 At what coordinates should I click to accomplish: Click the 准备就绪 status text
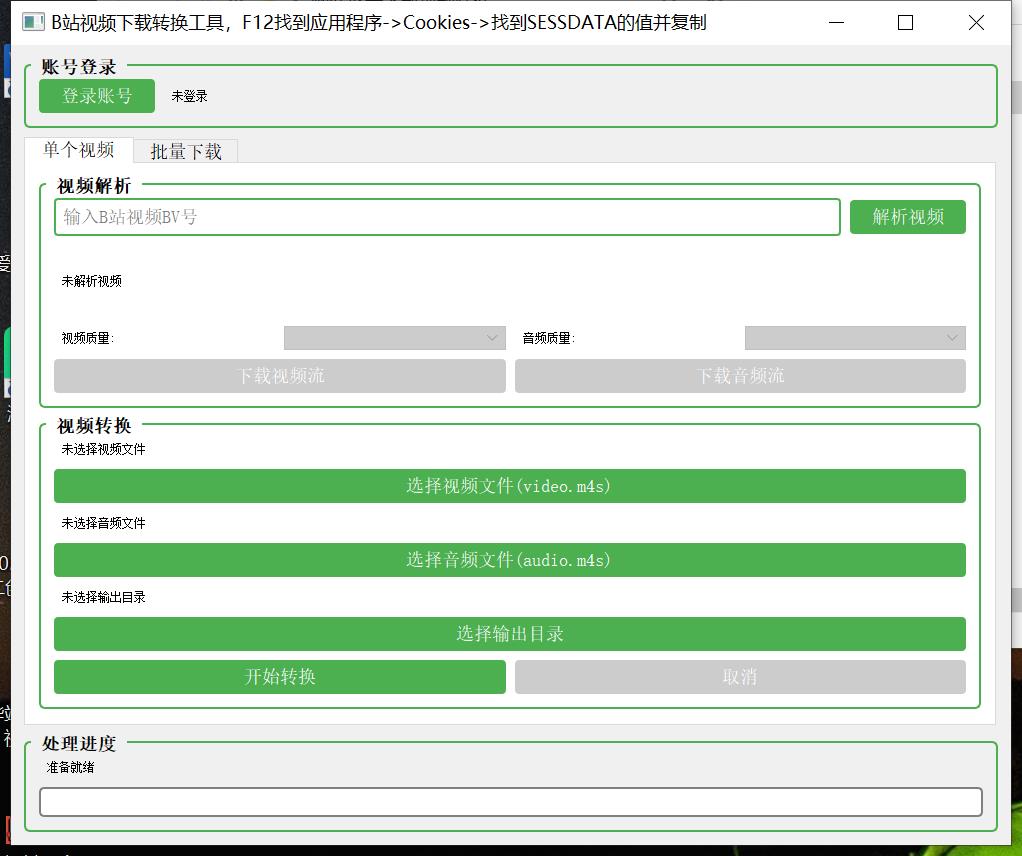point(70,767)
